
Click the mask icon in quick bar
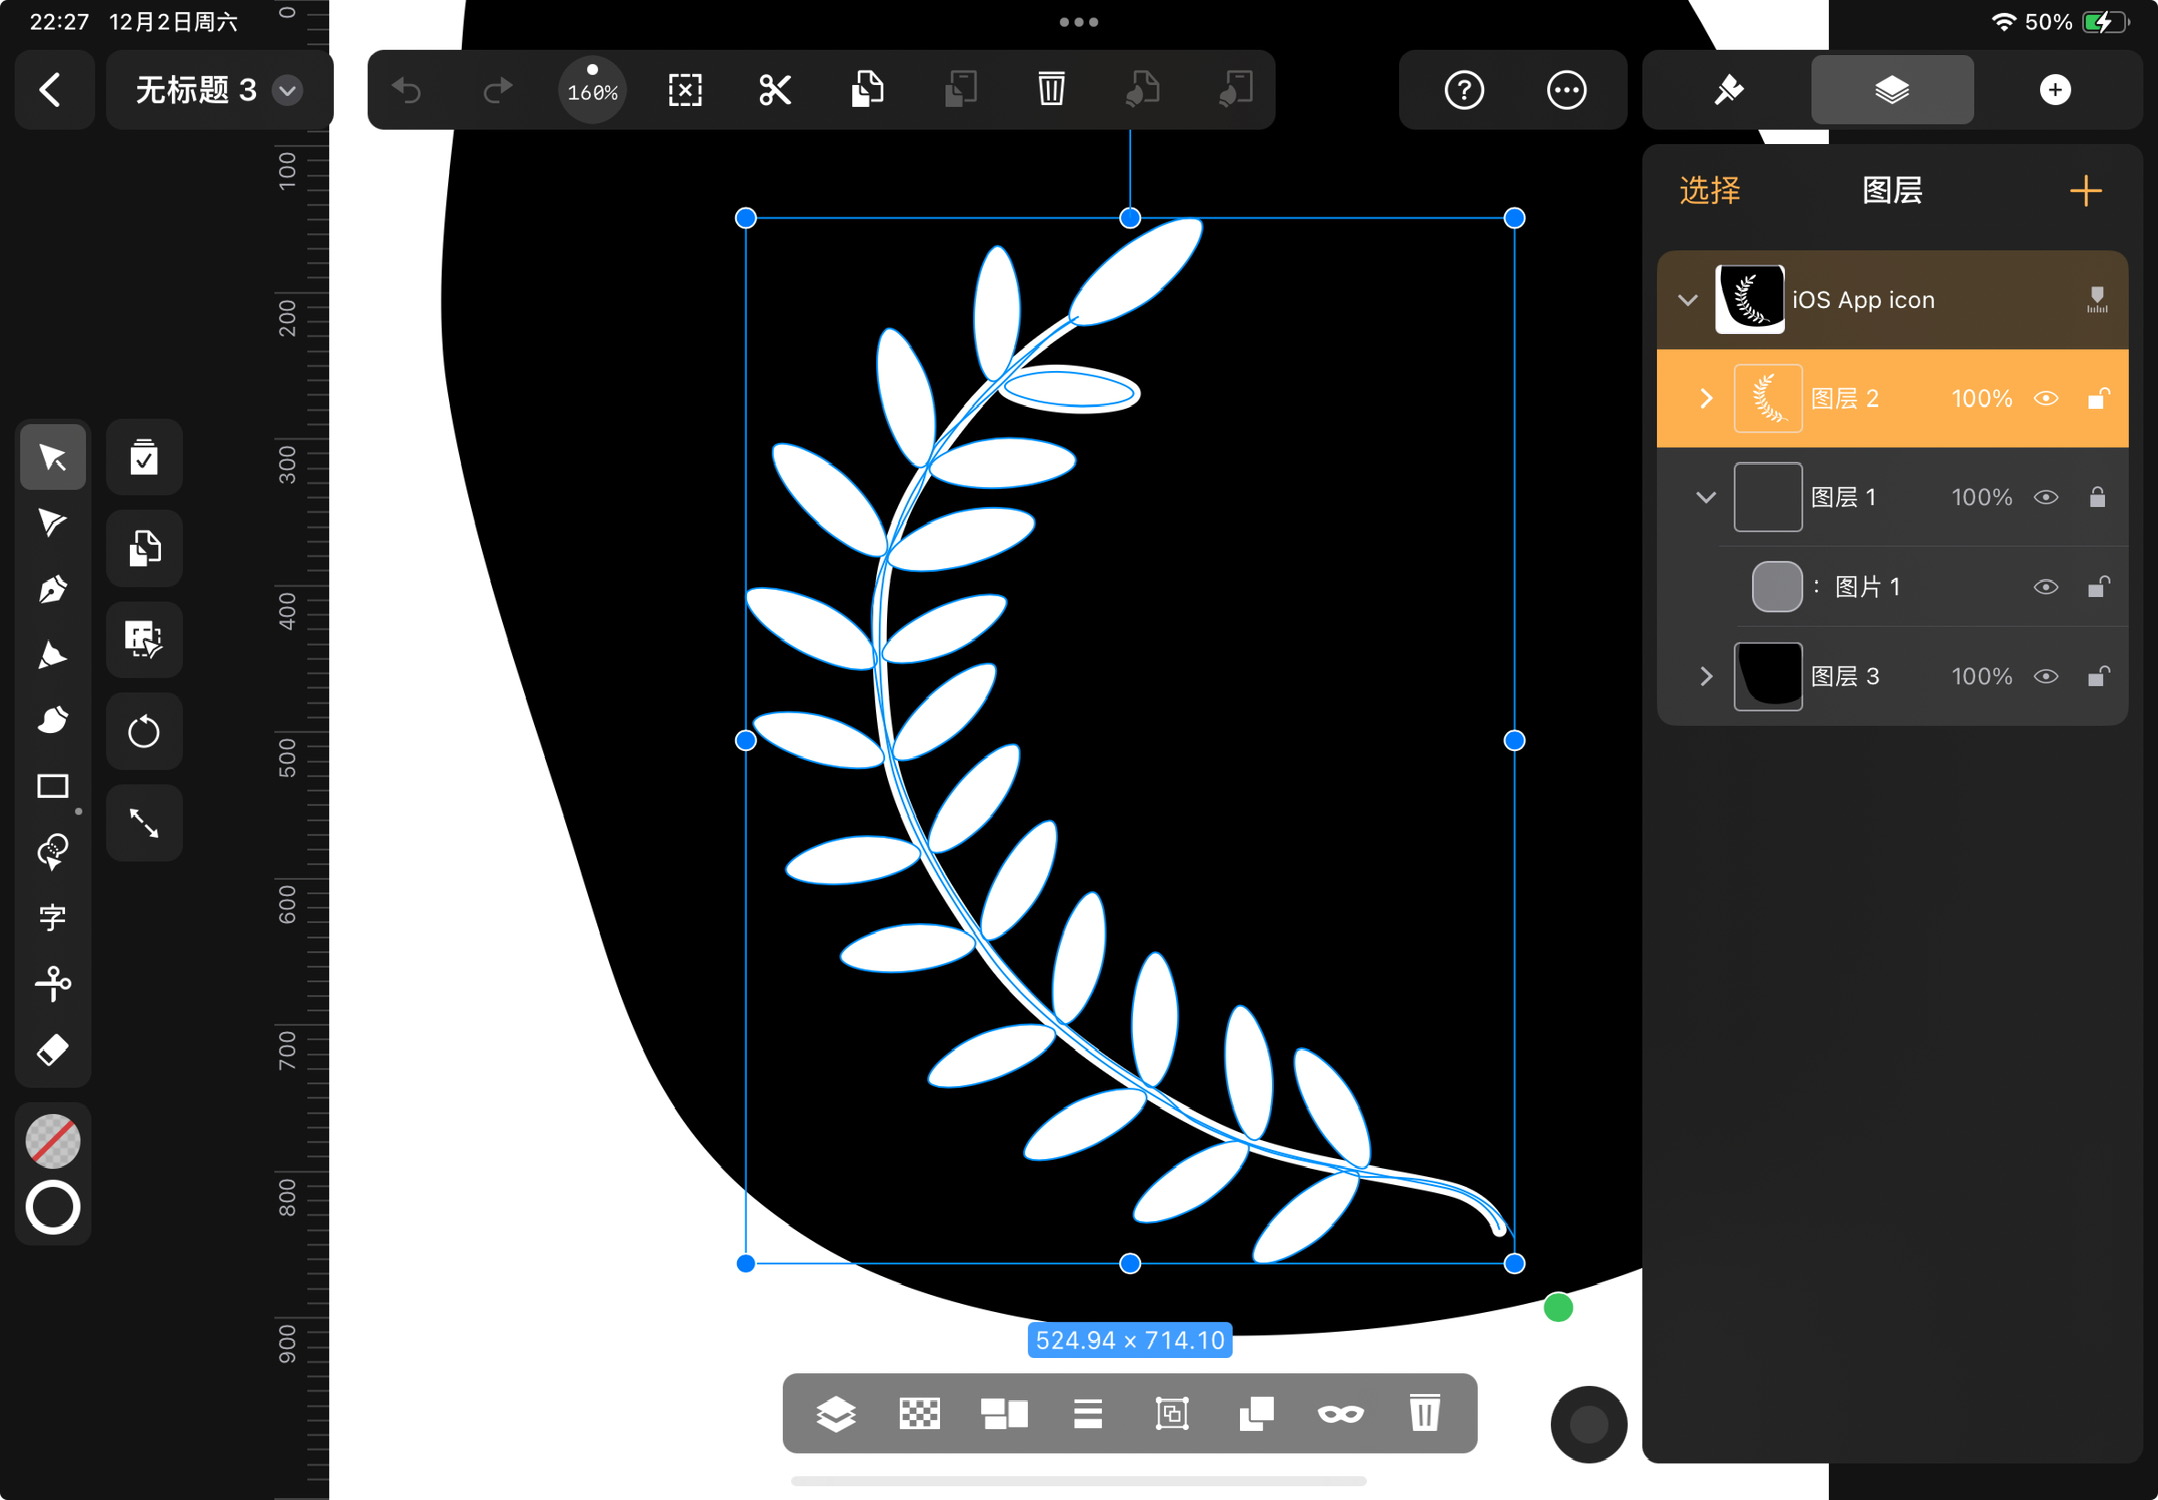pyautogui.click(x=1340, y=1413)
